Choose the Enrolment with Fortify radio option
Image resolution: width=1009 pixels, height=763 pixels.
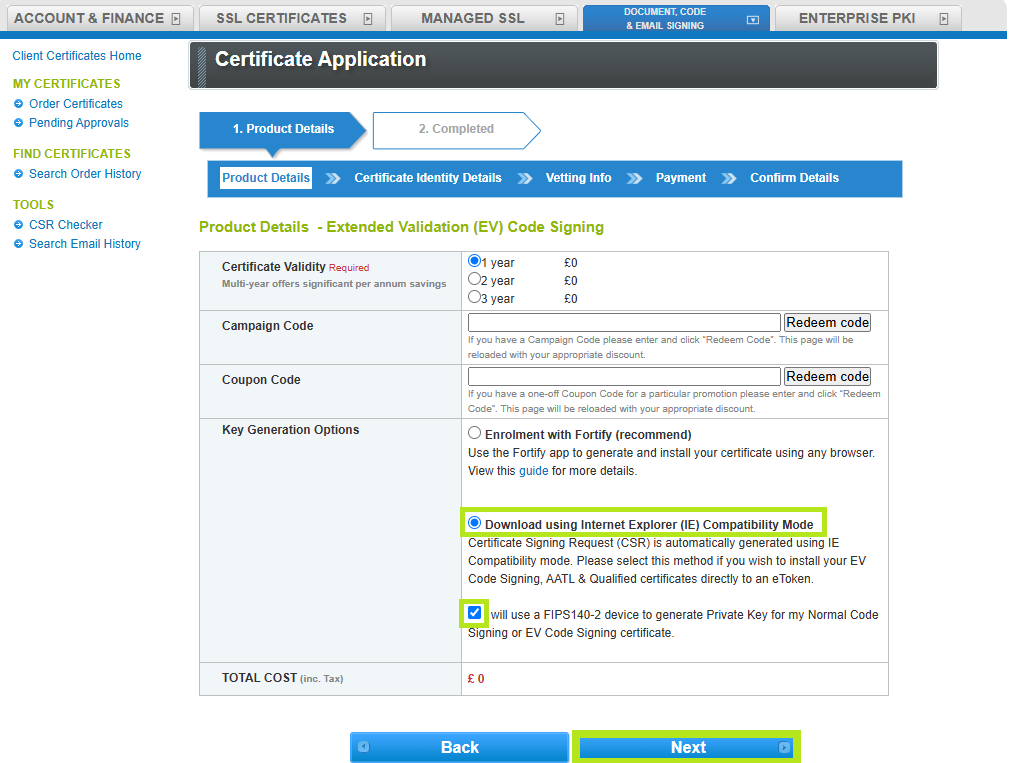(475, 434)
